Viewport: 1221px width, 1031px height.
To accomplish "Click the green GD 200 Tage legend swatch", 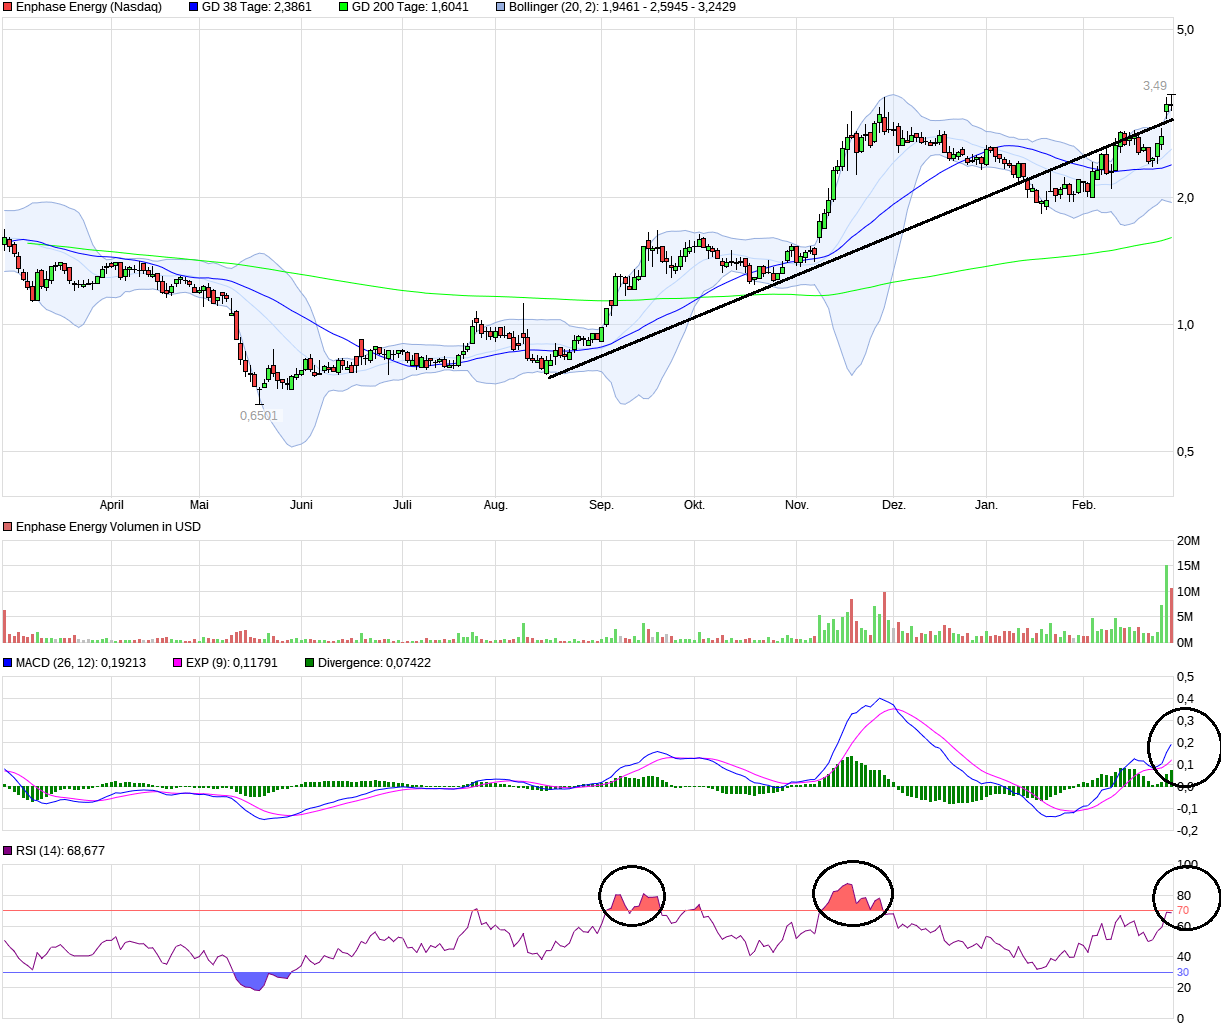I will pos(344,7).
